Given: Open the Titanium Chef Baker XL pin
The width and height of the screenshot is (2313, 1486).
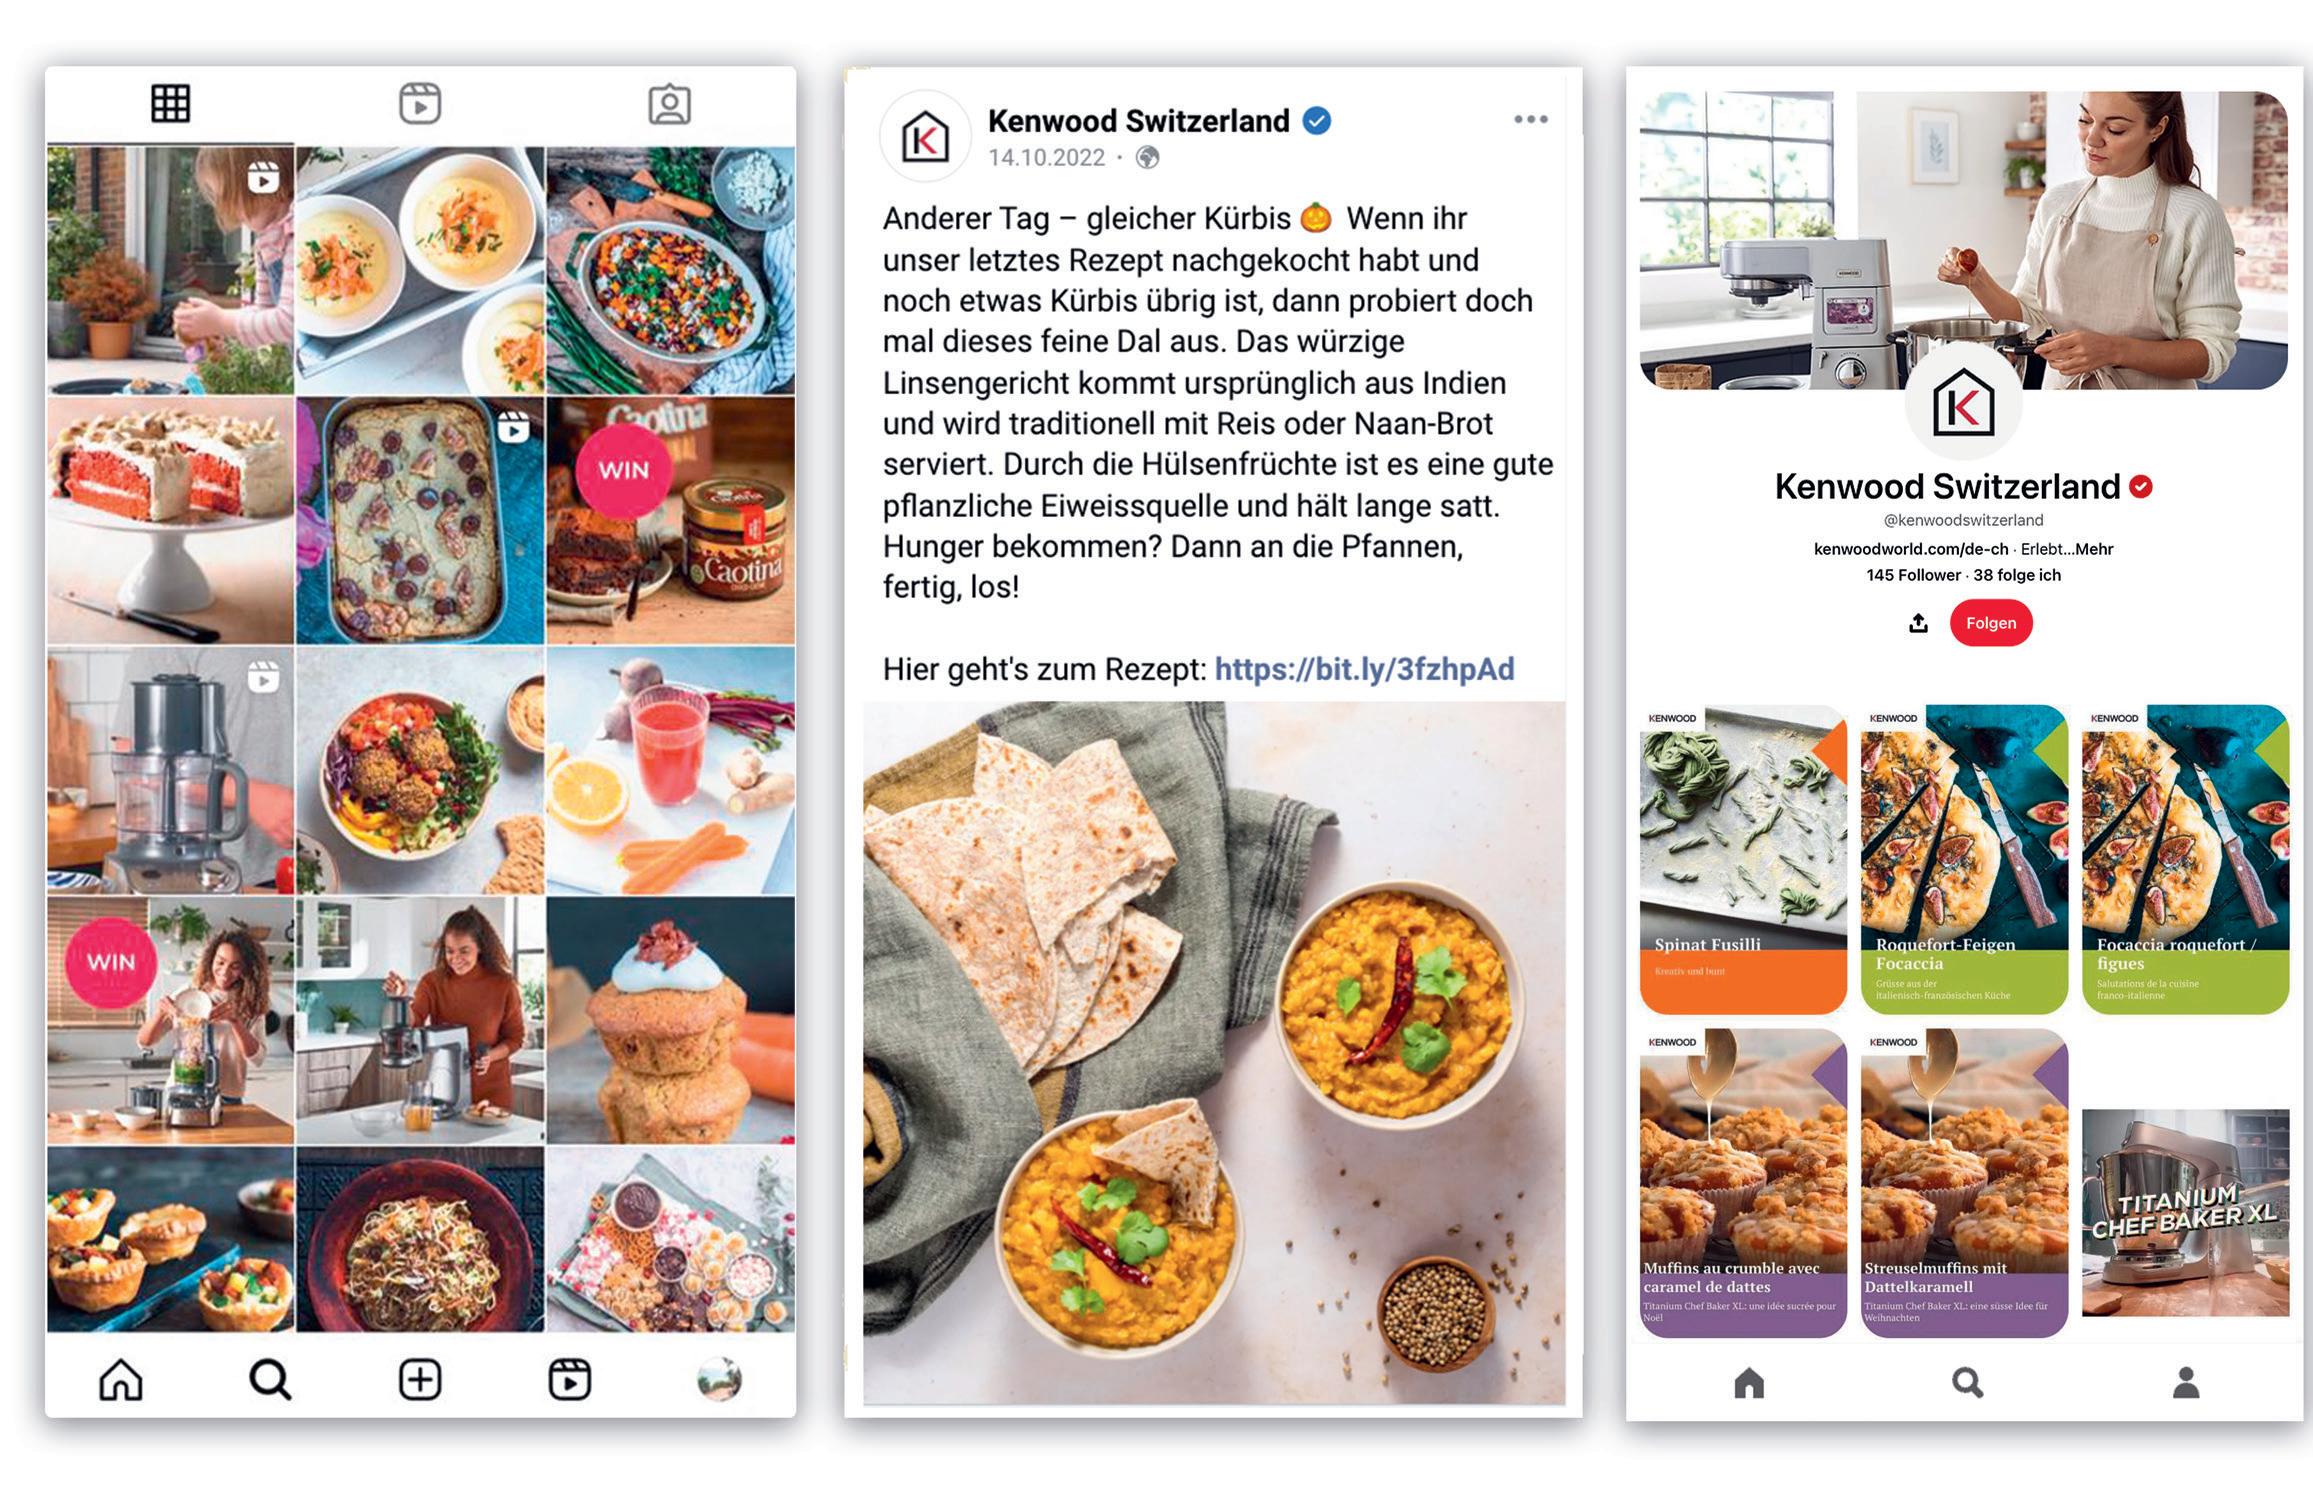Looking at the screenshot, I should pos(2185,1212).
